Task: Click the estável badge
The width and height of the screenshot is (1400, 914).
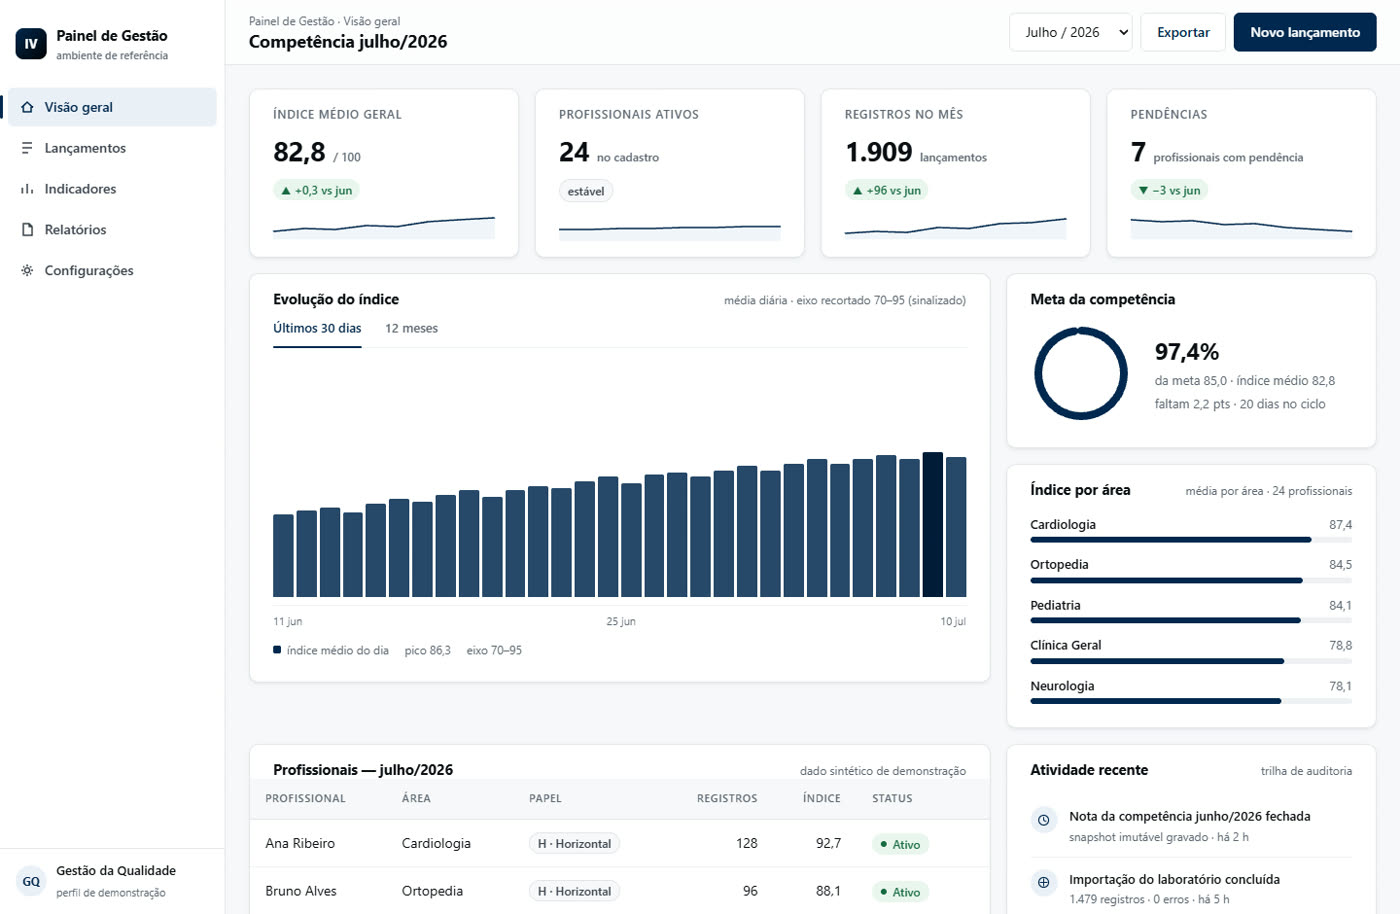Action: (586, 191)
